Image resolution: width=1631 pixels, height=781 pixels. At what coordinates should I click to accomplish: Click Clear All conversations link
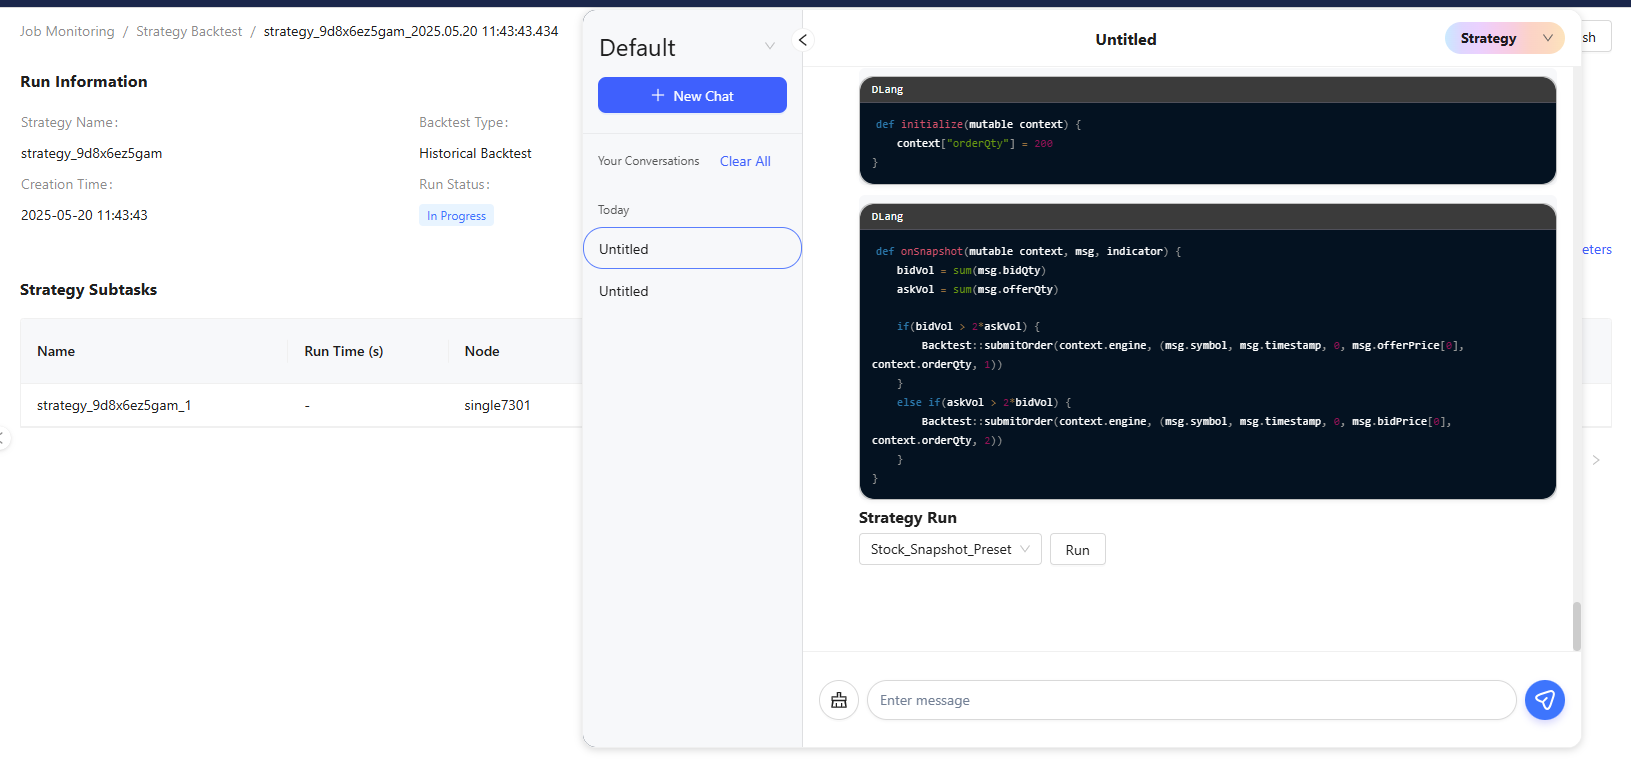click(745, 161)
